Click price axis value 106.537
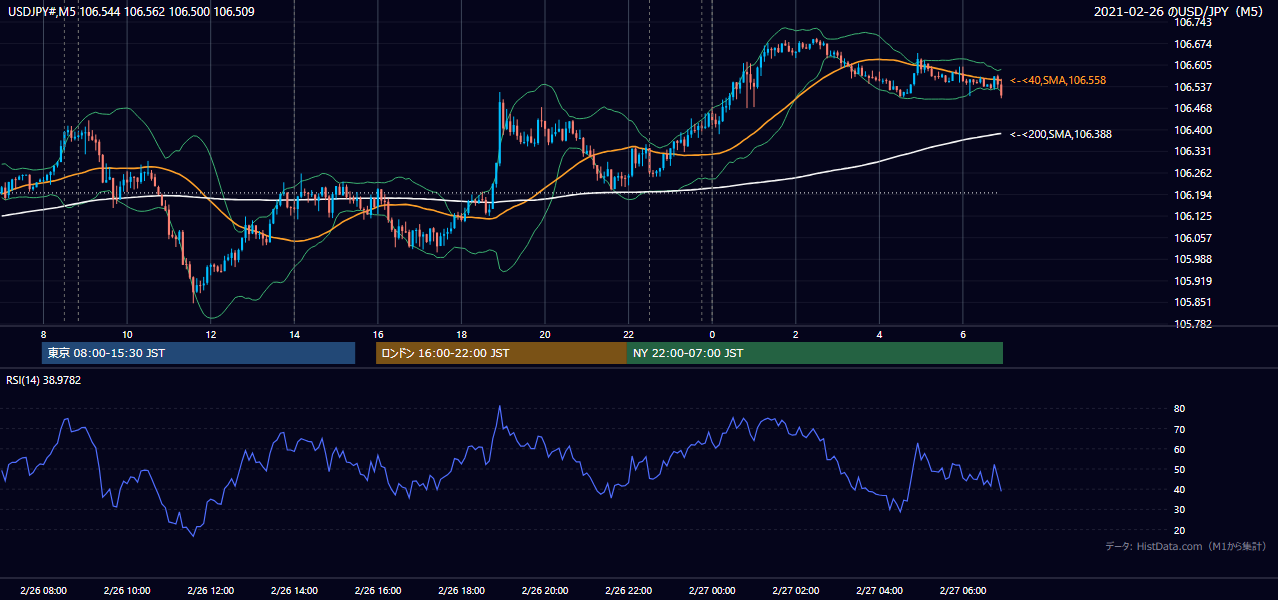 1193,87
